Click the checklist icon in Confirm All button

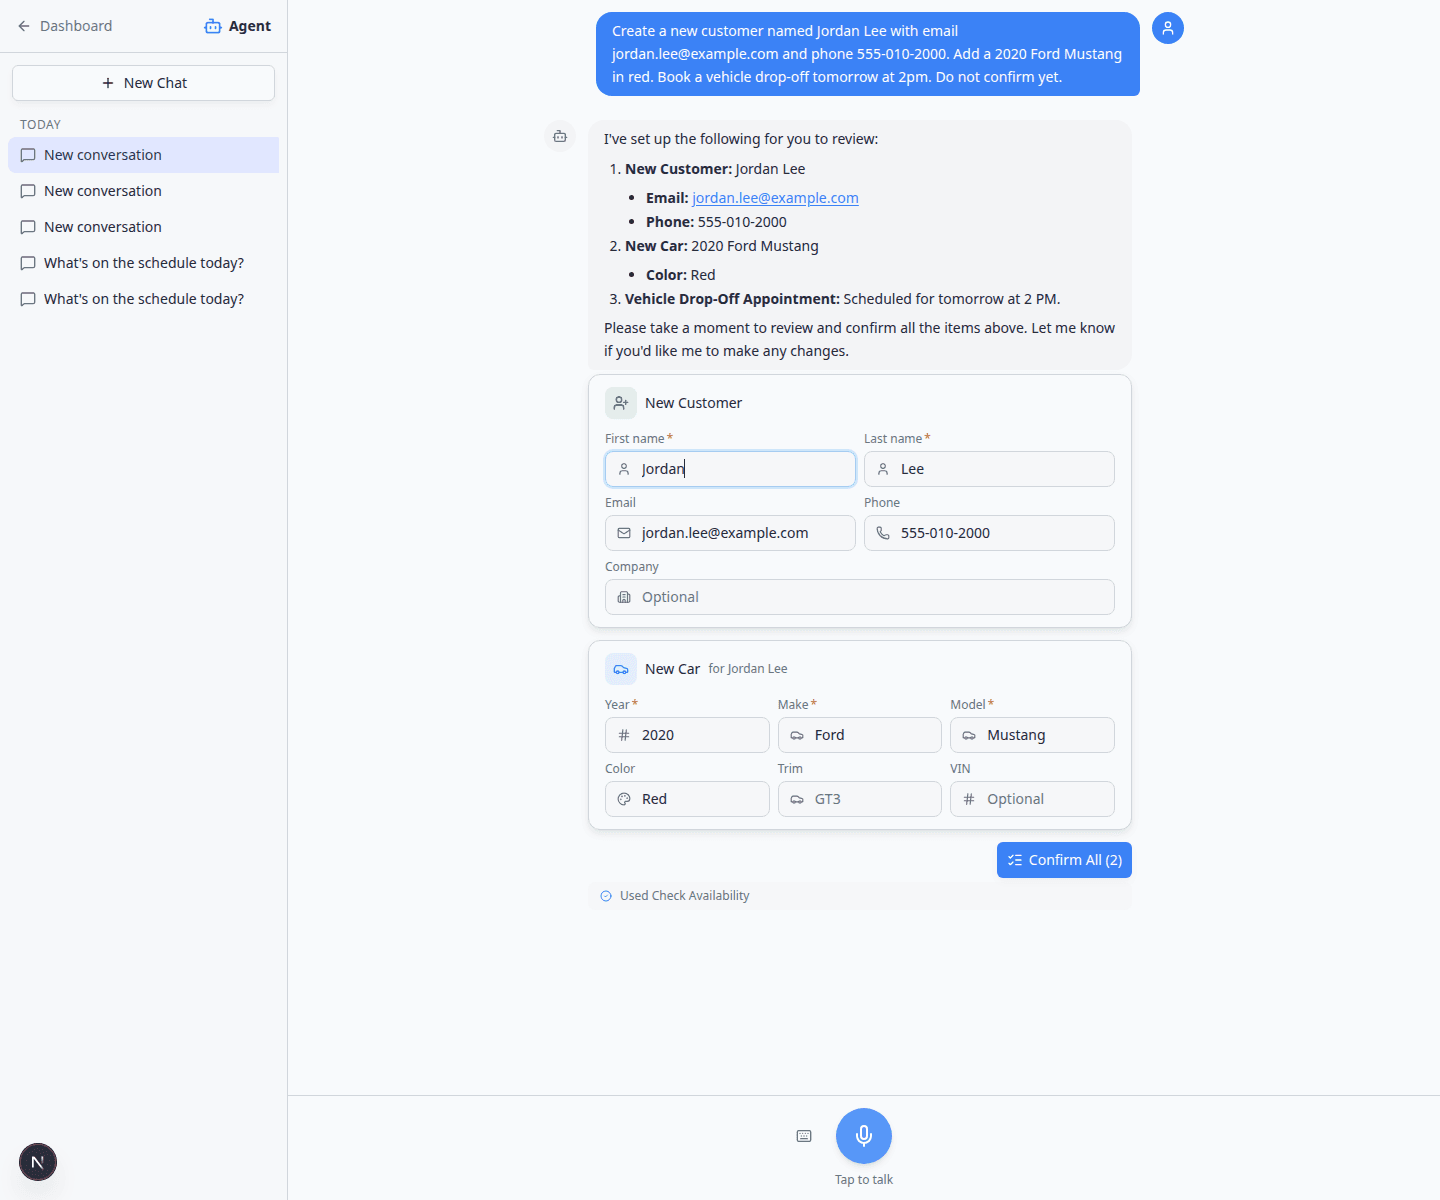(1015, 860)
